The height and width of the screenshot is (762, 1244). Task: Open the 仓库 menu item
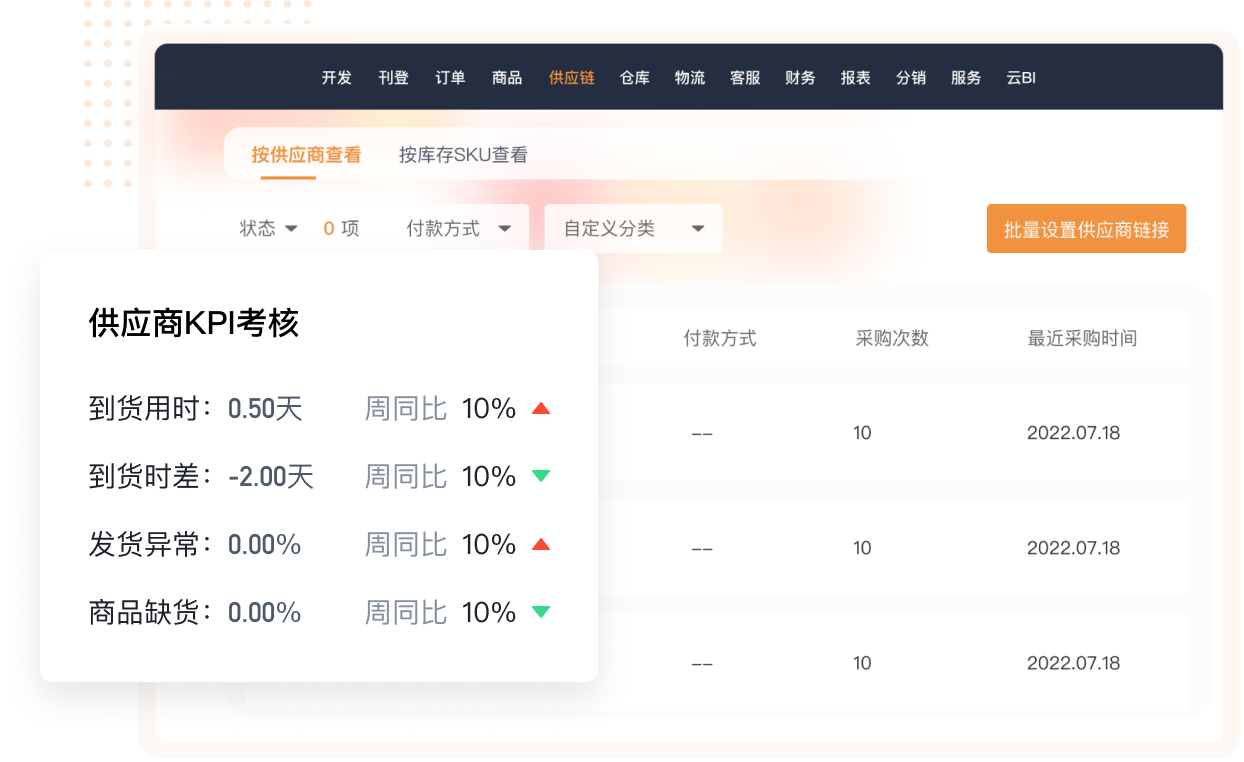(635, 78)
